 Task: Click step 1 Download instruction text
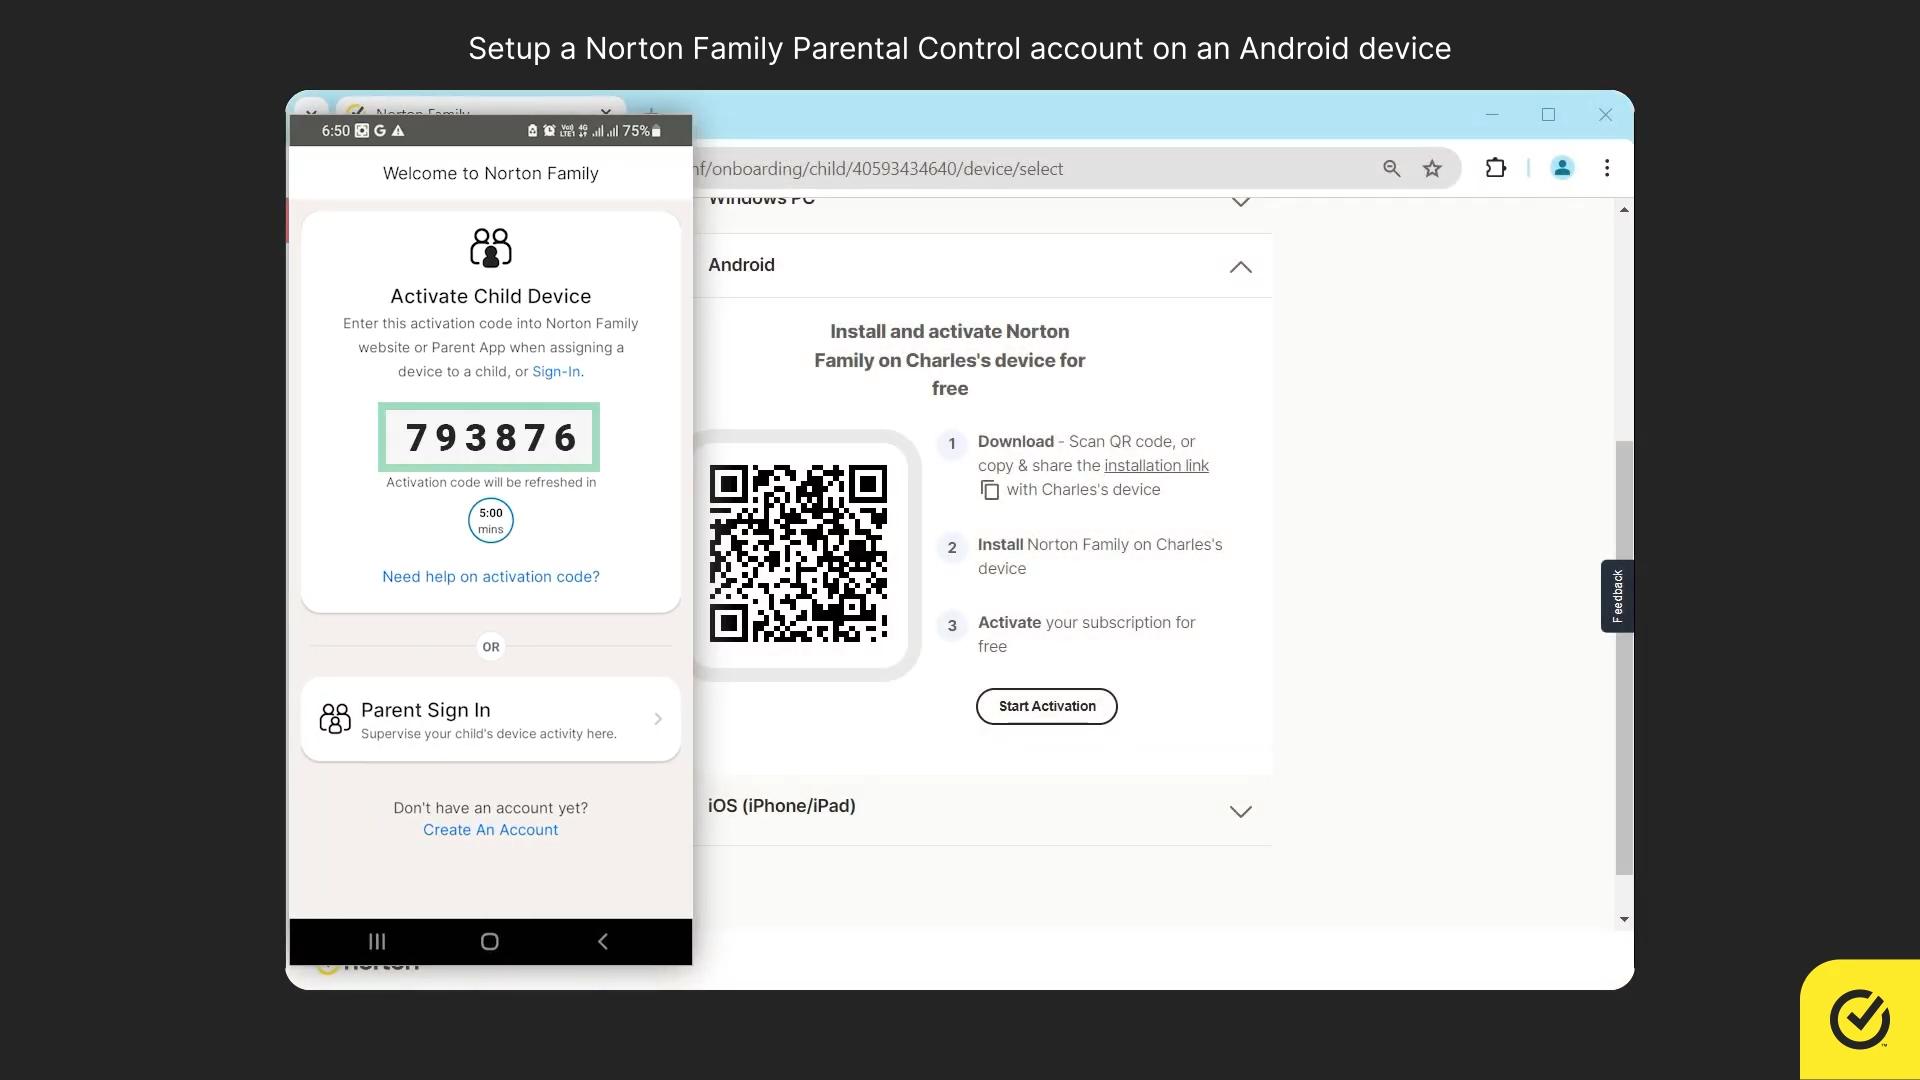[x=1093, y=466]
